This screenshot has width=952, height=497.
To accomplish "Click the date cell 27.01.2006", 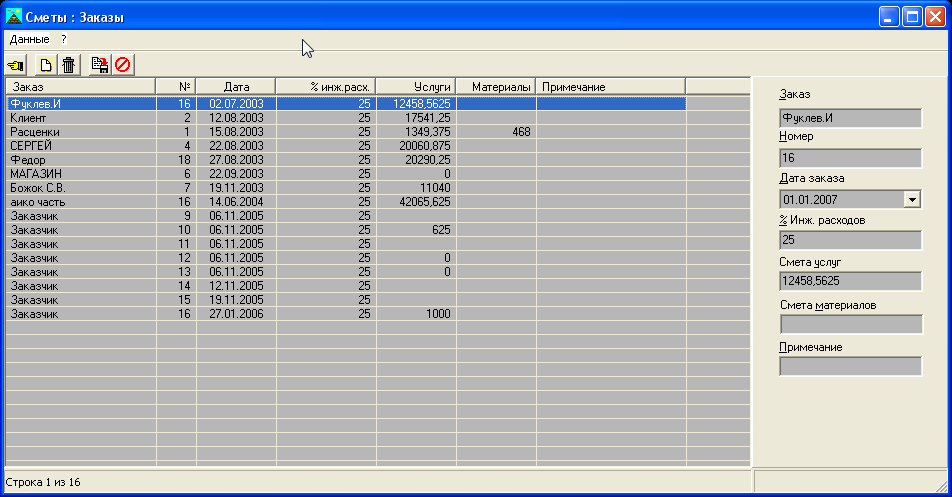I will pos(236,314).
